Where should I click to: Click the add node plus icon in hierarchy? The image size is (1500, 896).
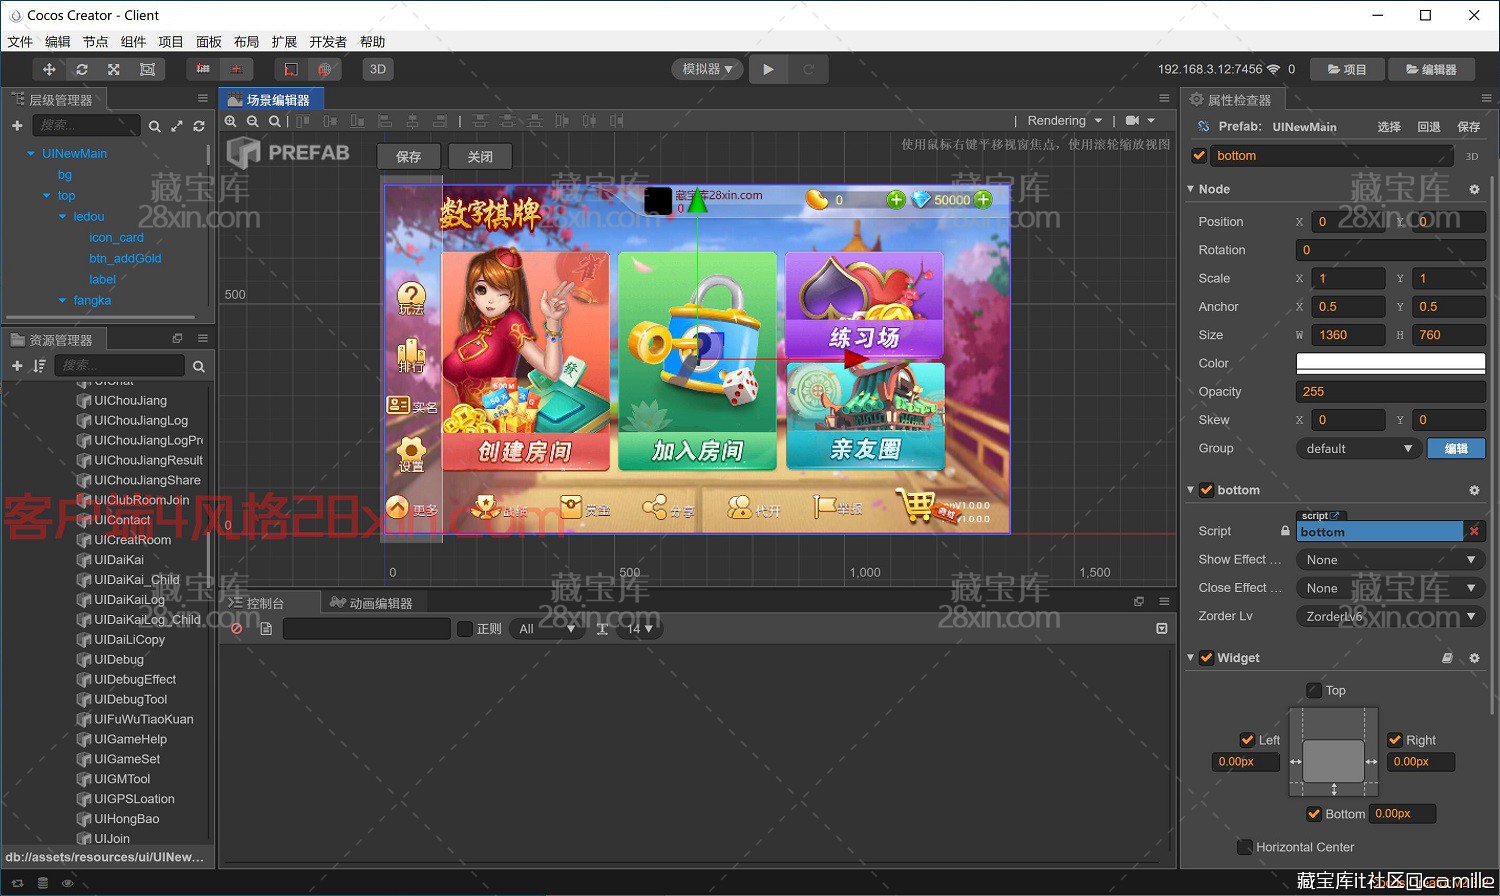17,125
